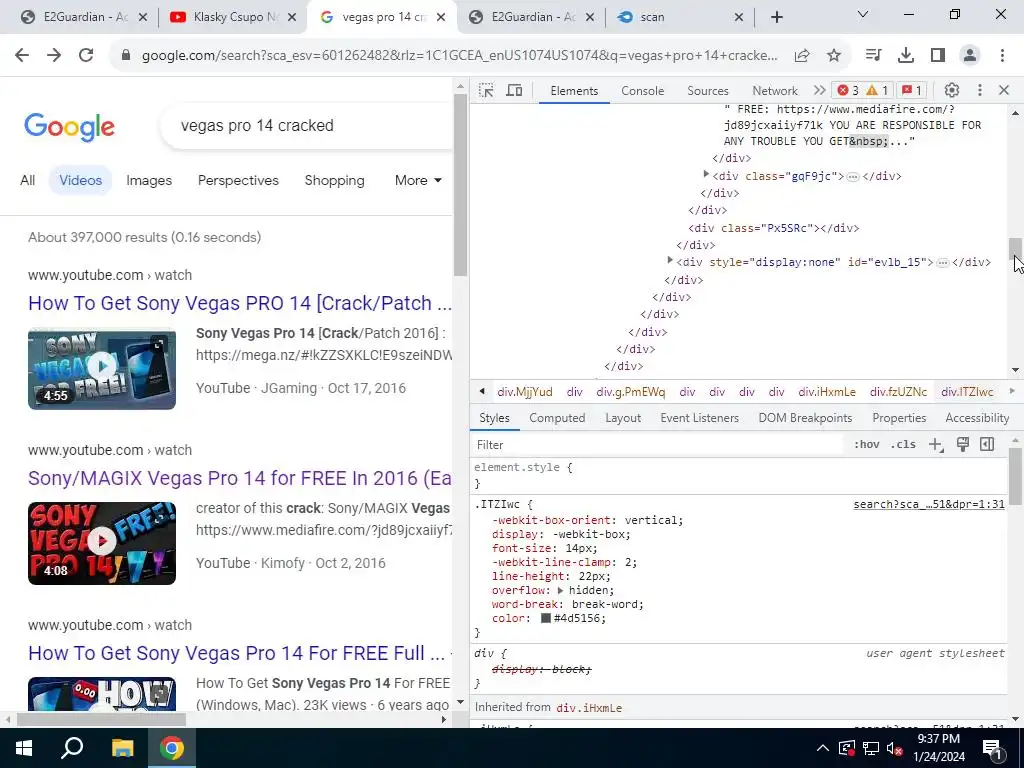The width and height of the screenshot is (1024, 768).
Task: Click the search box with vegas pro 14 cracked
Action: click(307, 125)
